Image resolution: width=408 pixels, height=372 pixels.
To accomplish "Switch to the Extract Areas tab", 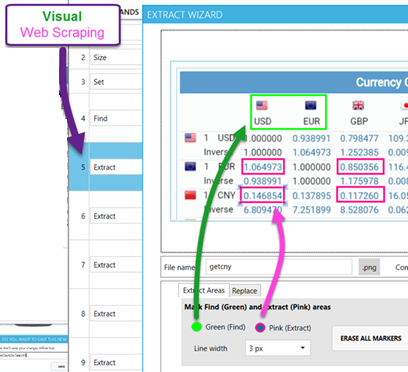I will (x=204, y=290).
